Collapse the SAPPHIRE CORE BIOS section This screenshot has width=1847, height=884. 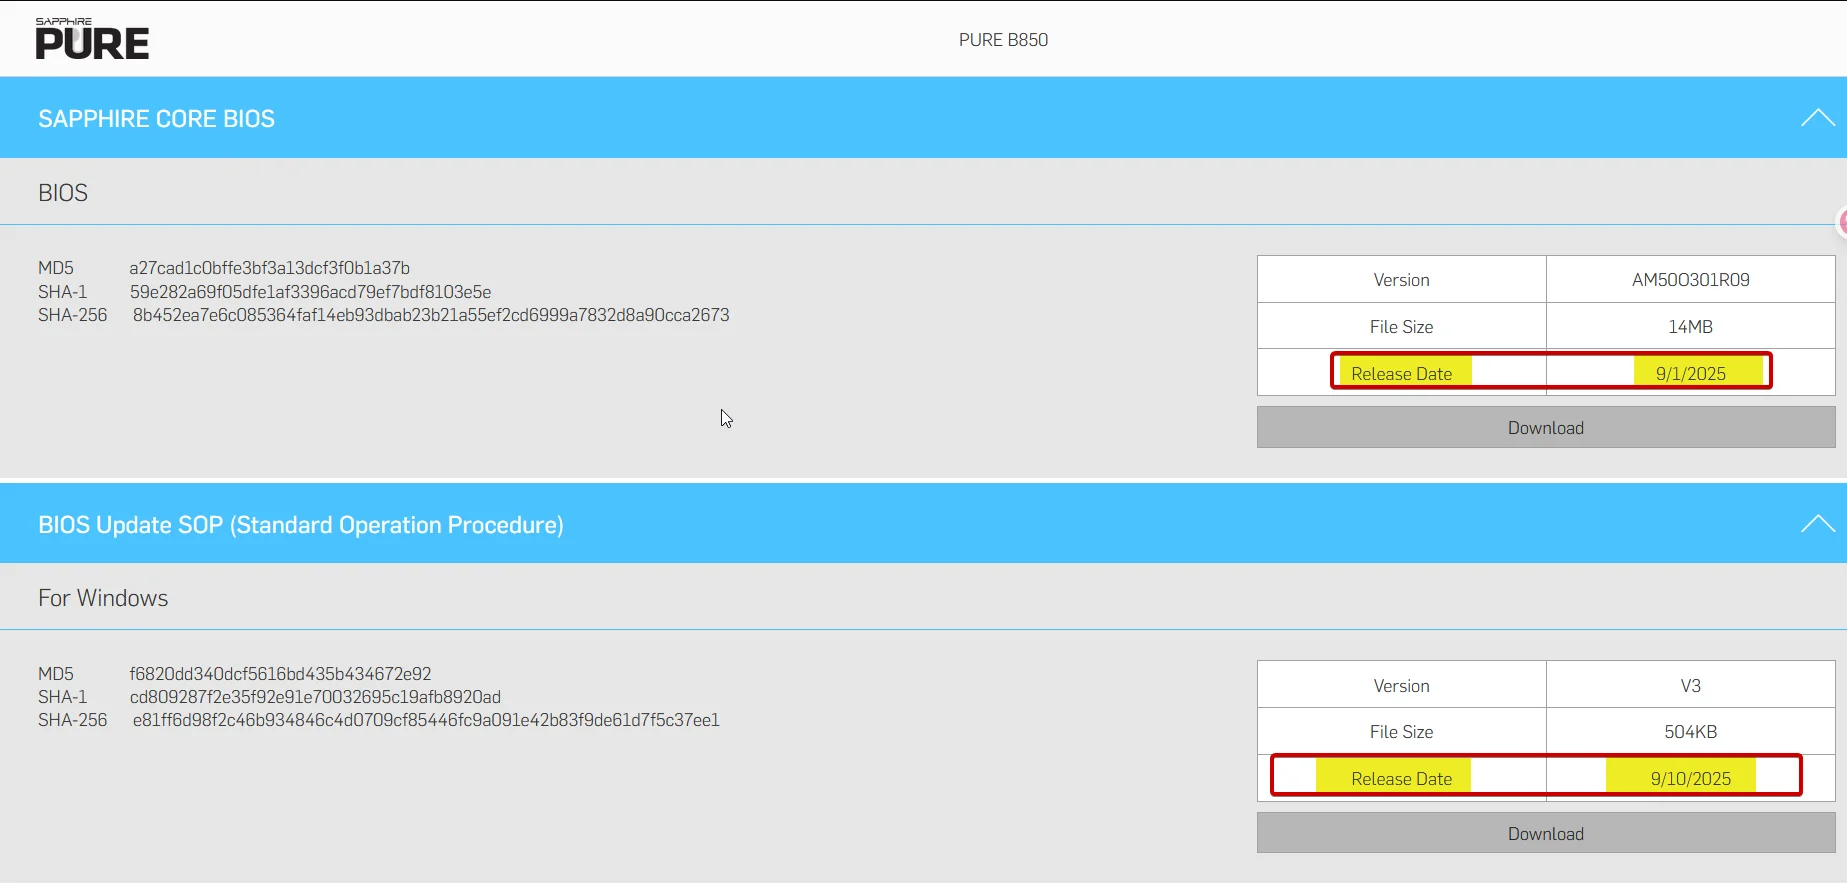pos(1817,118)
